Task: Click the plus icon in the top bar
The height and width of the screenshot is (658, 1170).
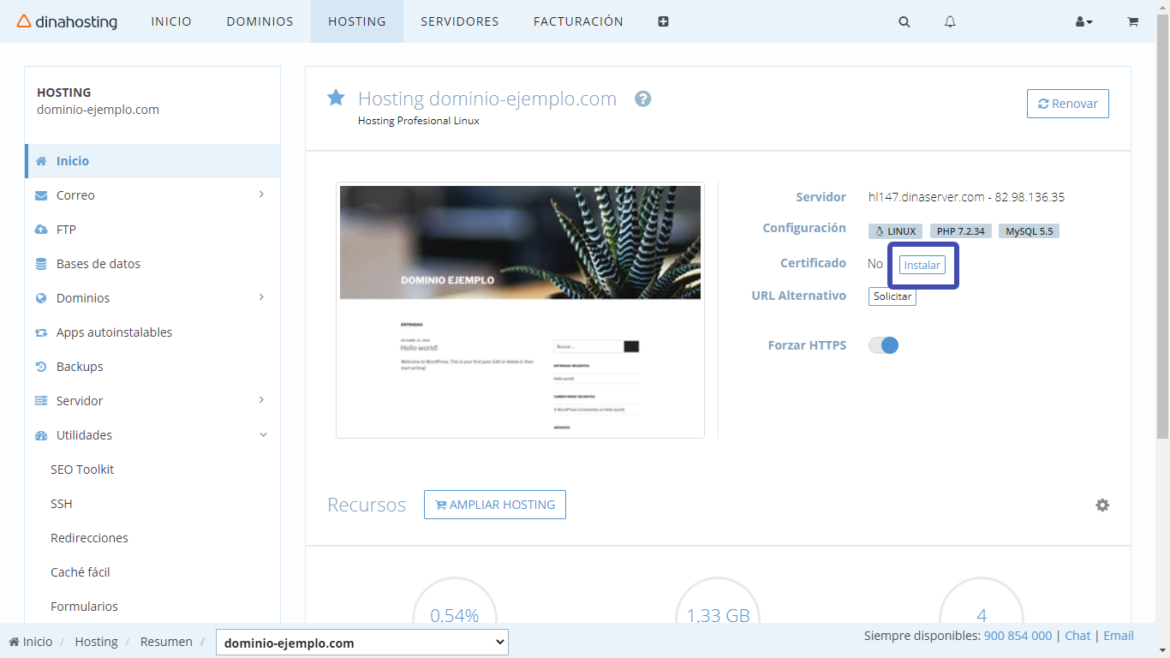Action: pos(663,21)
